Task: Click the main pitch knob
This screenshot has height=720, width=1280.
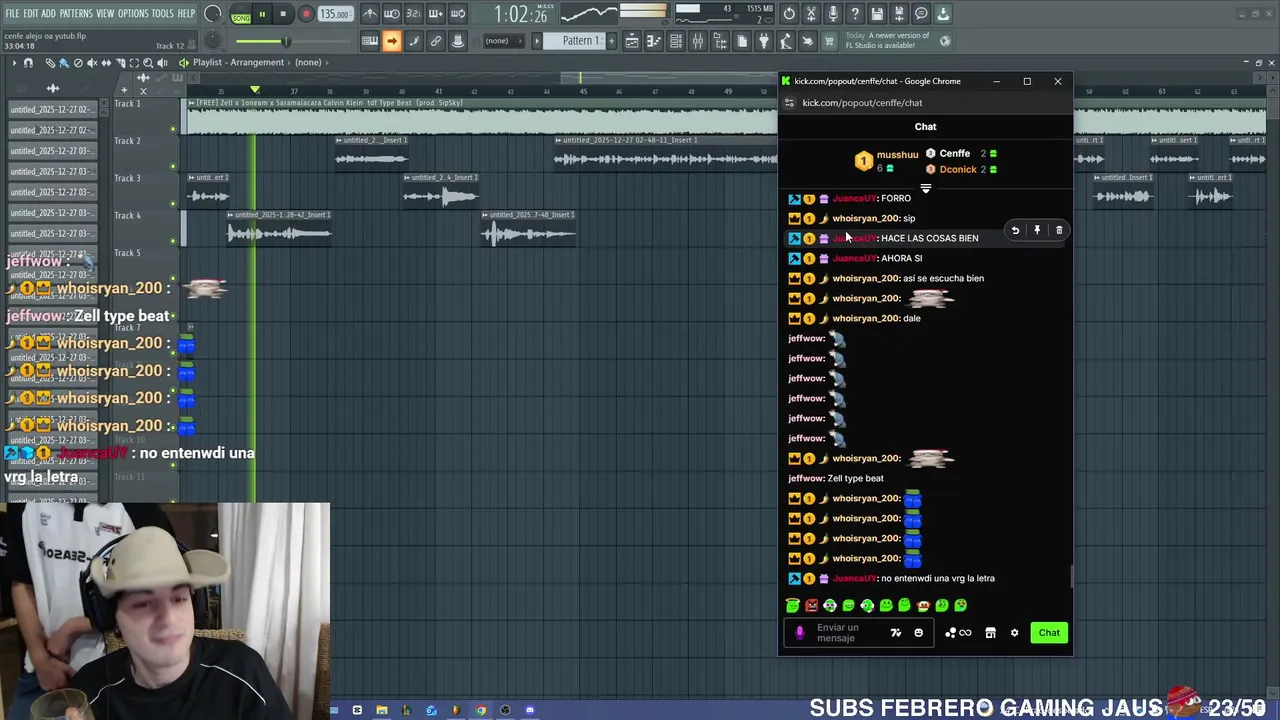Action: tap(212, 41)
